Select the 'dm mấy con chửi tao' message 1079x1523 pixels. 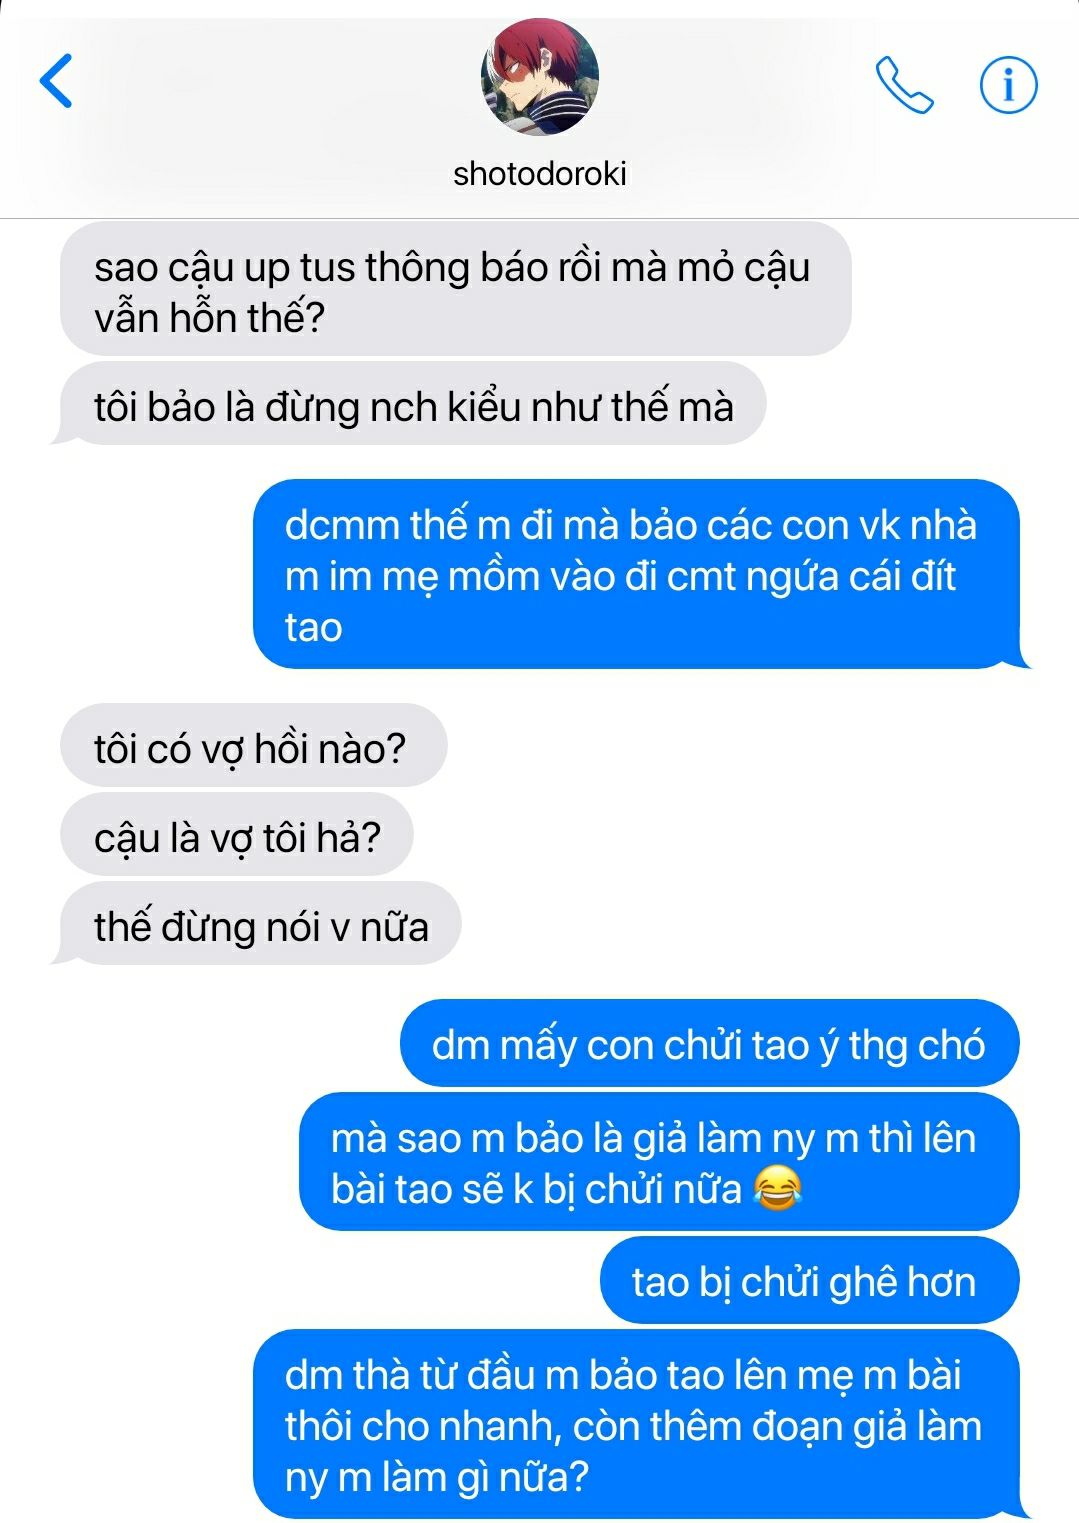[709, 1044]
